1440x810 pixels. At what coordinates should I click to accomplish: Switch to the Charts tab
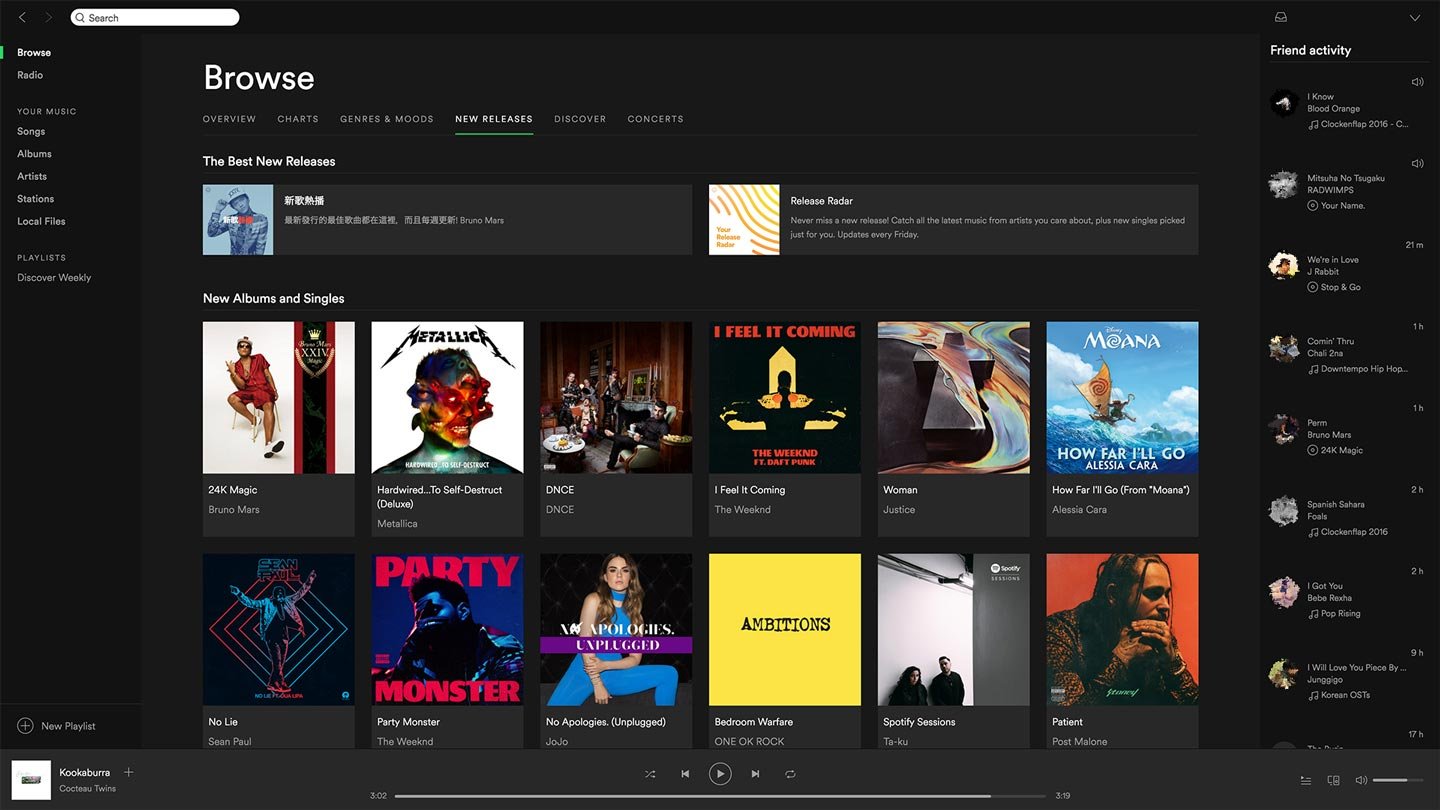tap(298, 119)
